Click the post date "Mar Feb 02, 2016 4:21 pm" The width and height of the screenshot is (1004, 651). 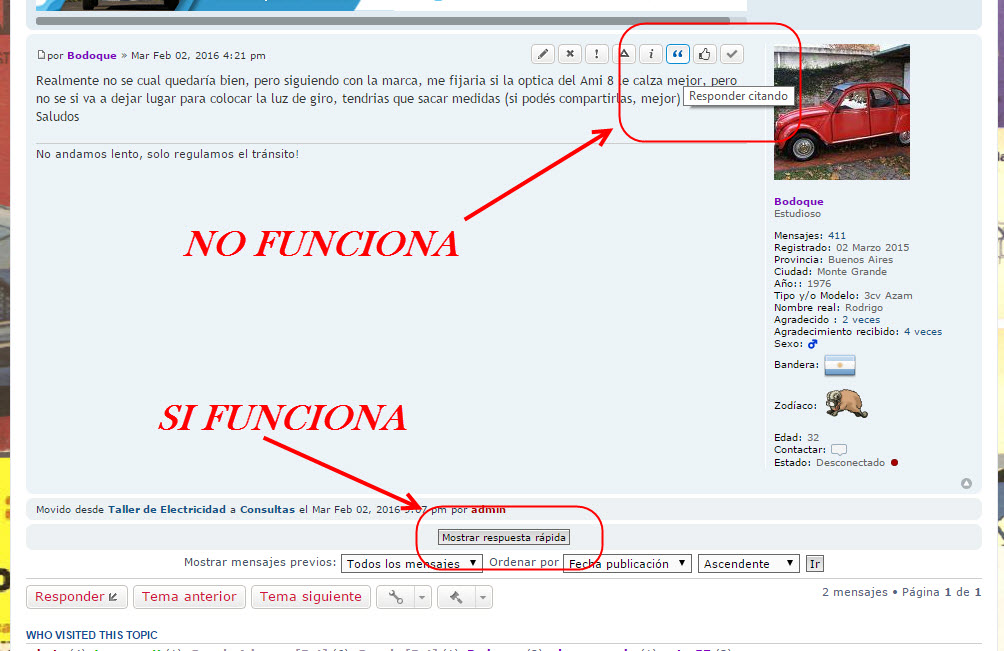coord(198,56)
